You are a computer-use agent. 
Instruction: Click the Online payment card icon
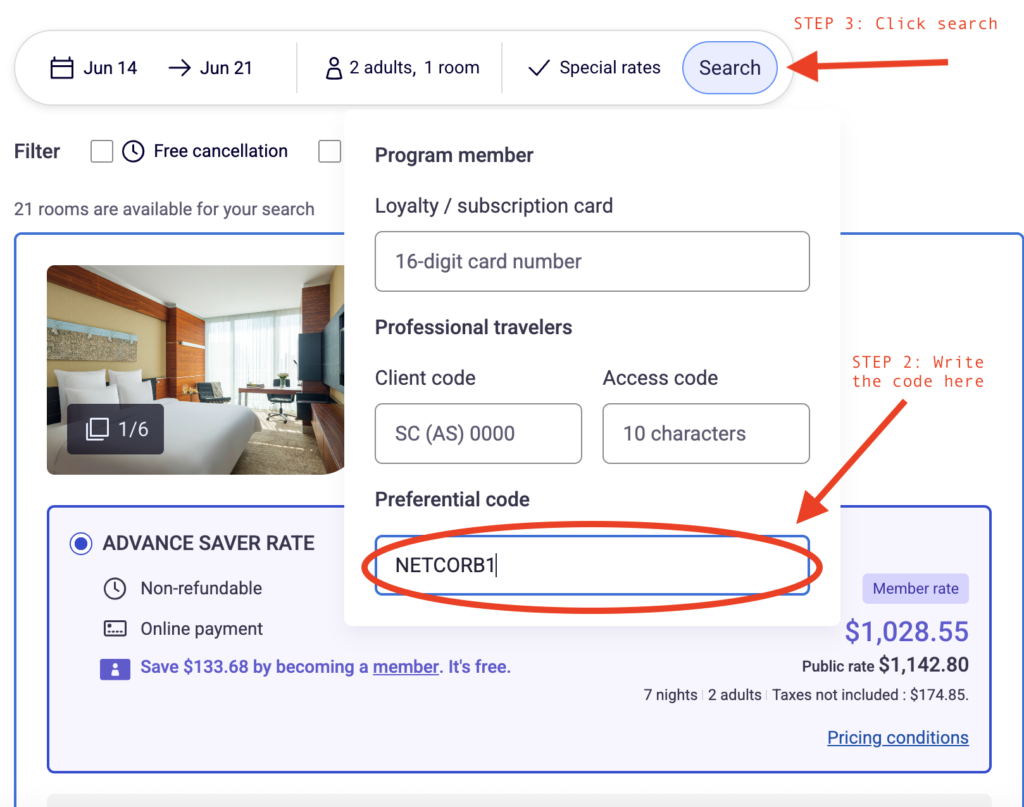[115, 629]
